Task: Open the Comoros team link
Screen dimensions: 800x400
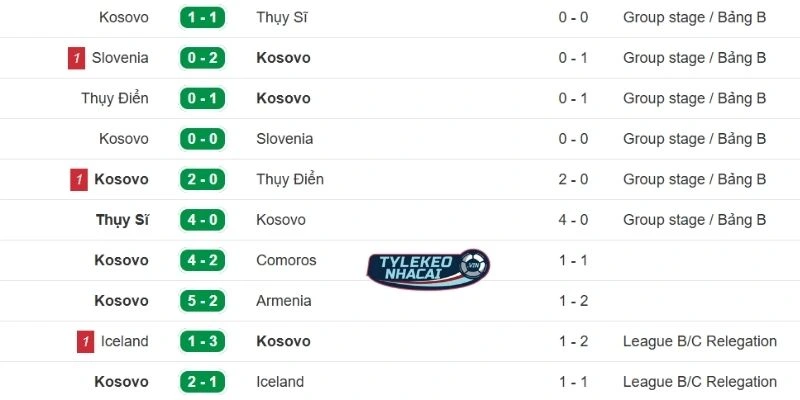Action: (286, 260)
